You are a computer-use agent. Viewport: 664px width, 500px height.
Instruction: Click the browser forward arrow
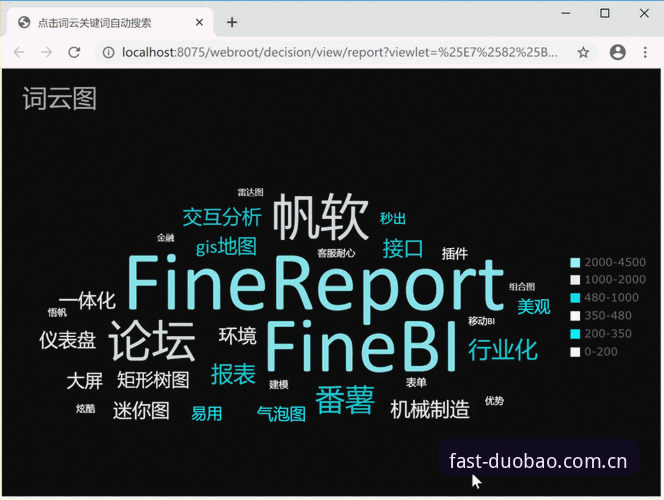[x=47, y=52]
